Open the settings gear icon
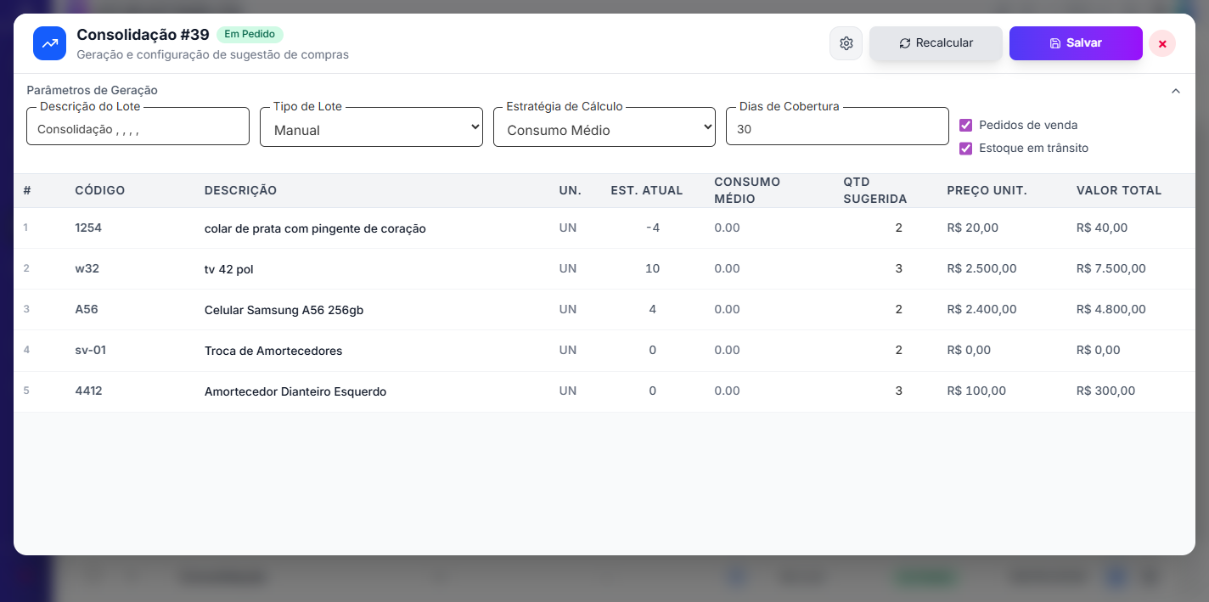The width and height of the screenshot is (1209, 602). (846, 43)
